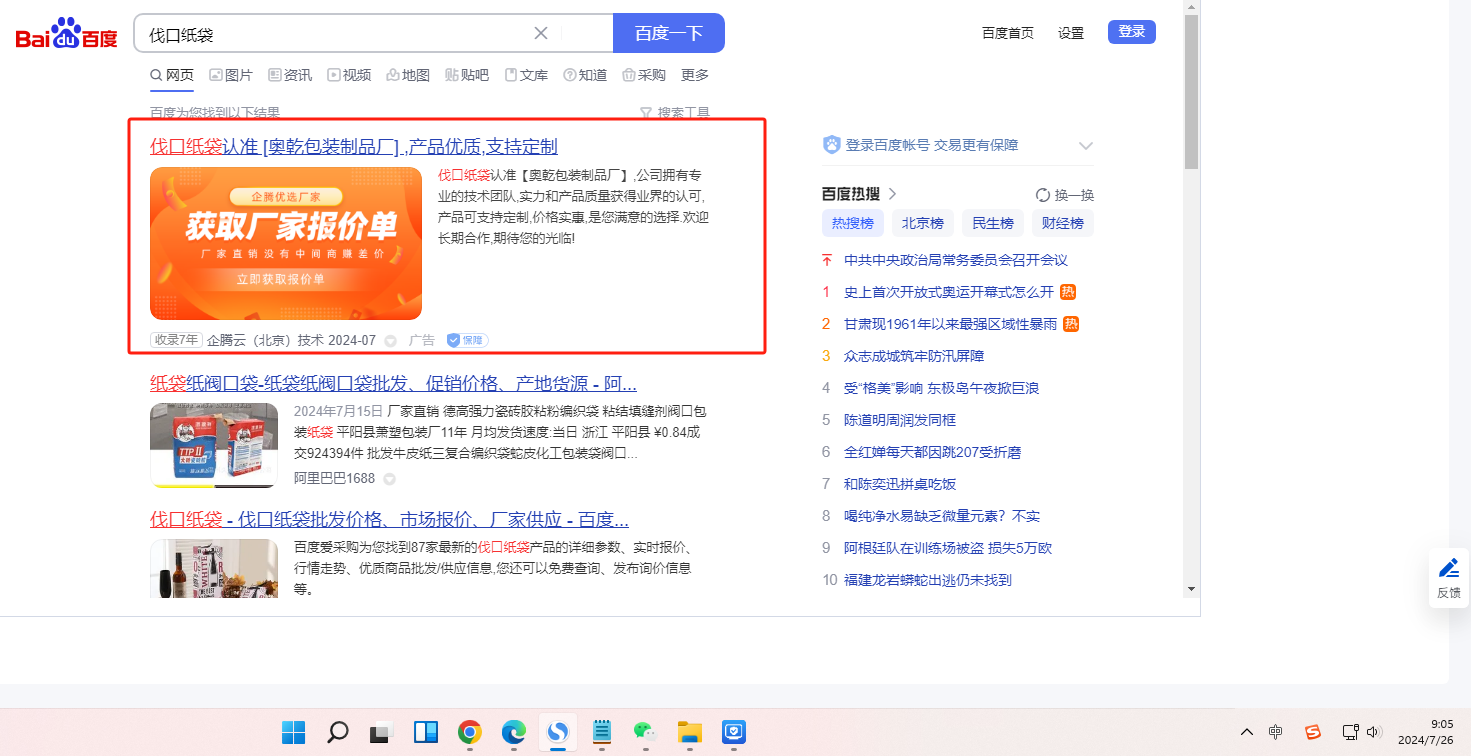
Task: Select the 北京榜 hot list tab
Action: (x=922, y=223)
